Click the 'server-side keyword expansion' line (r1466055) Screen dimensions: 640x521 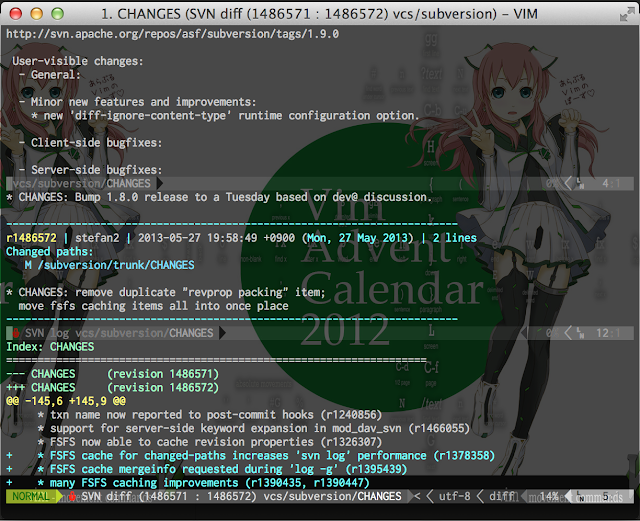tap(253, 428)
